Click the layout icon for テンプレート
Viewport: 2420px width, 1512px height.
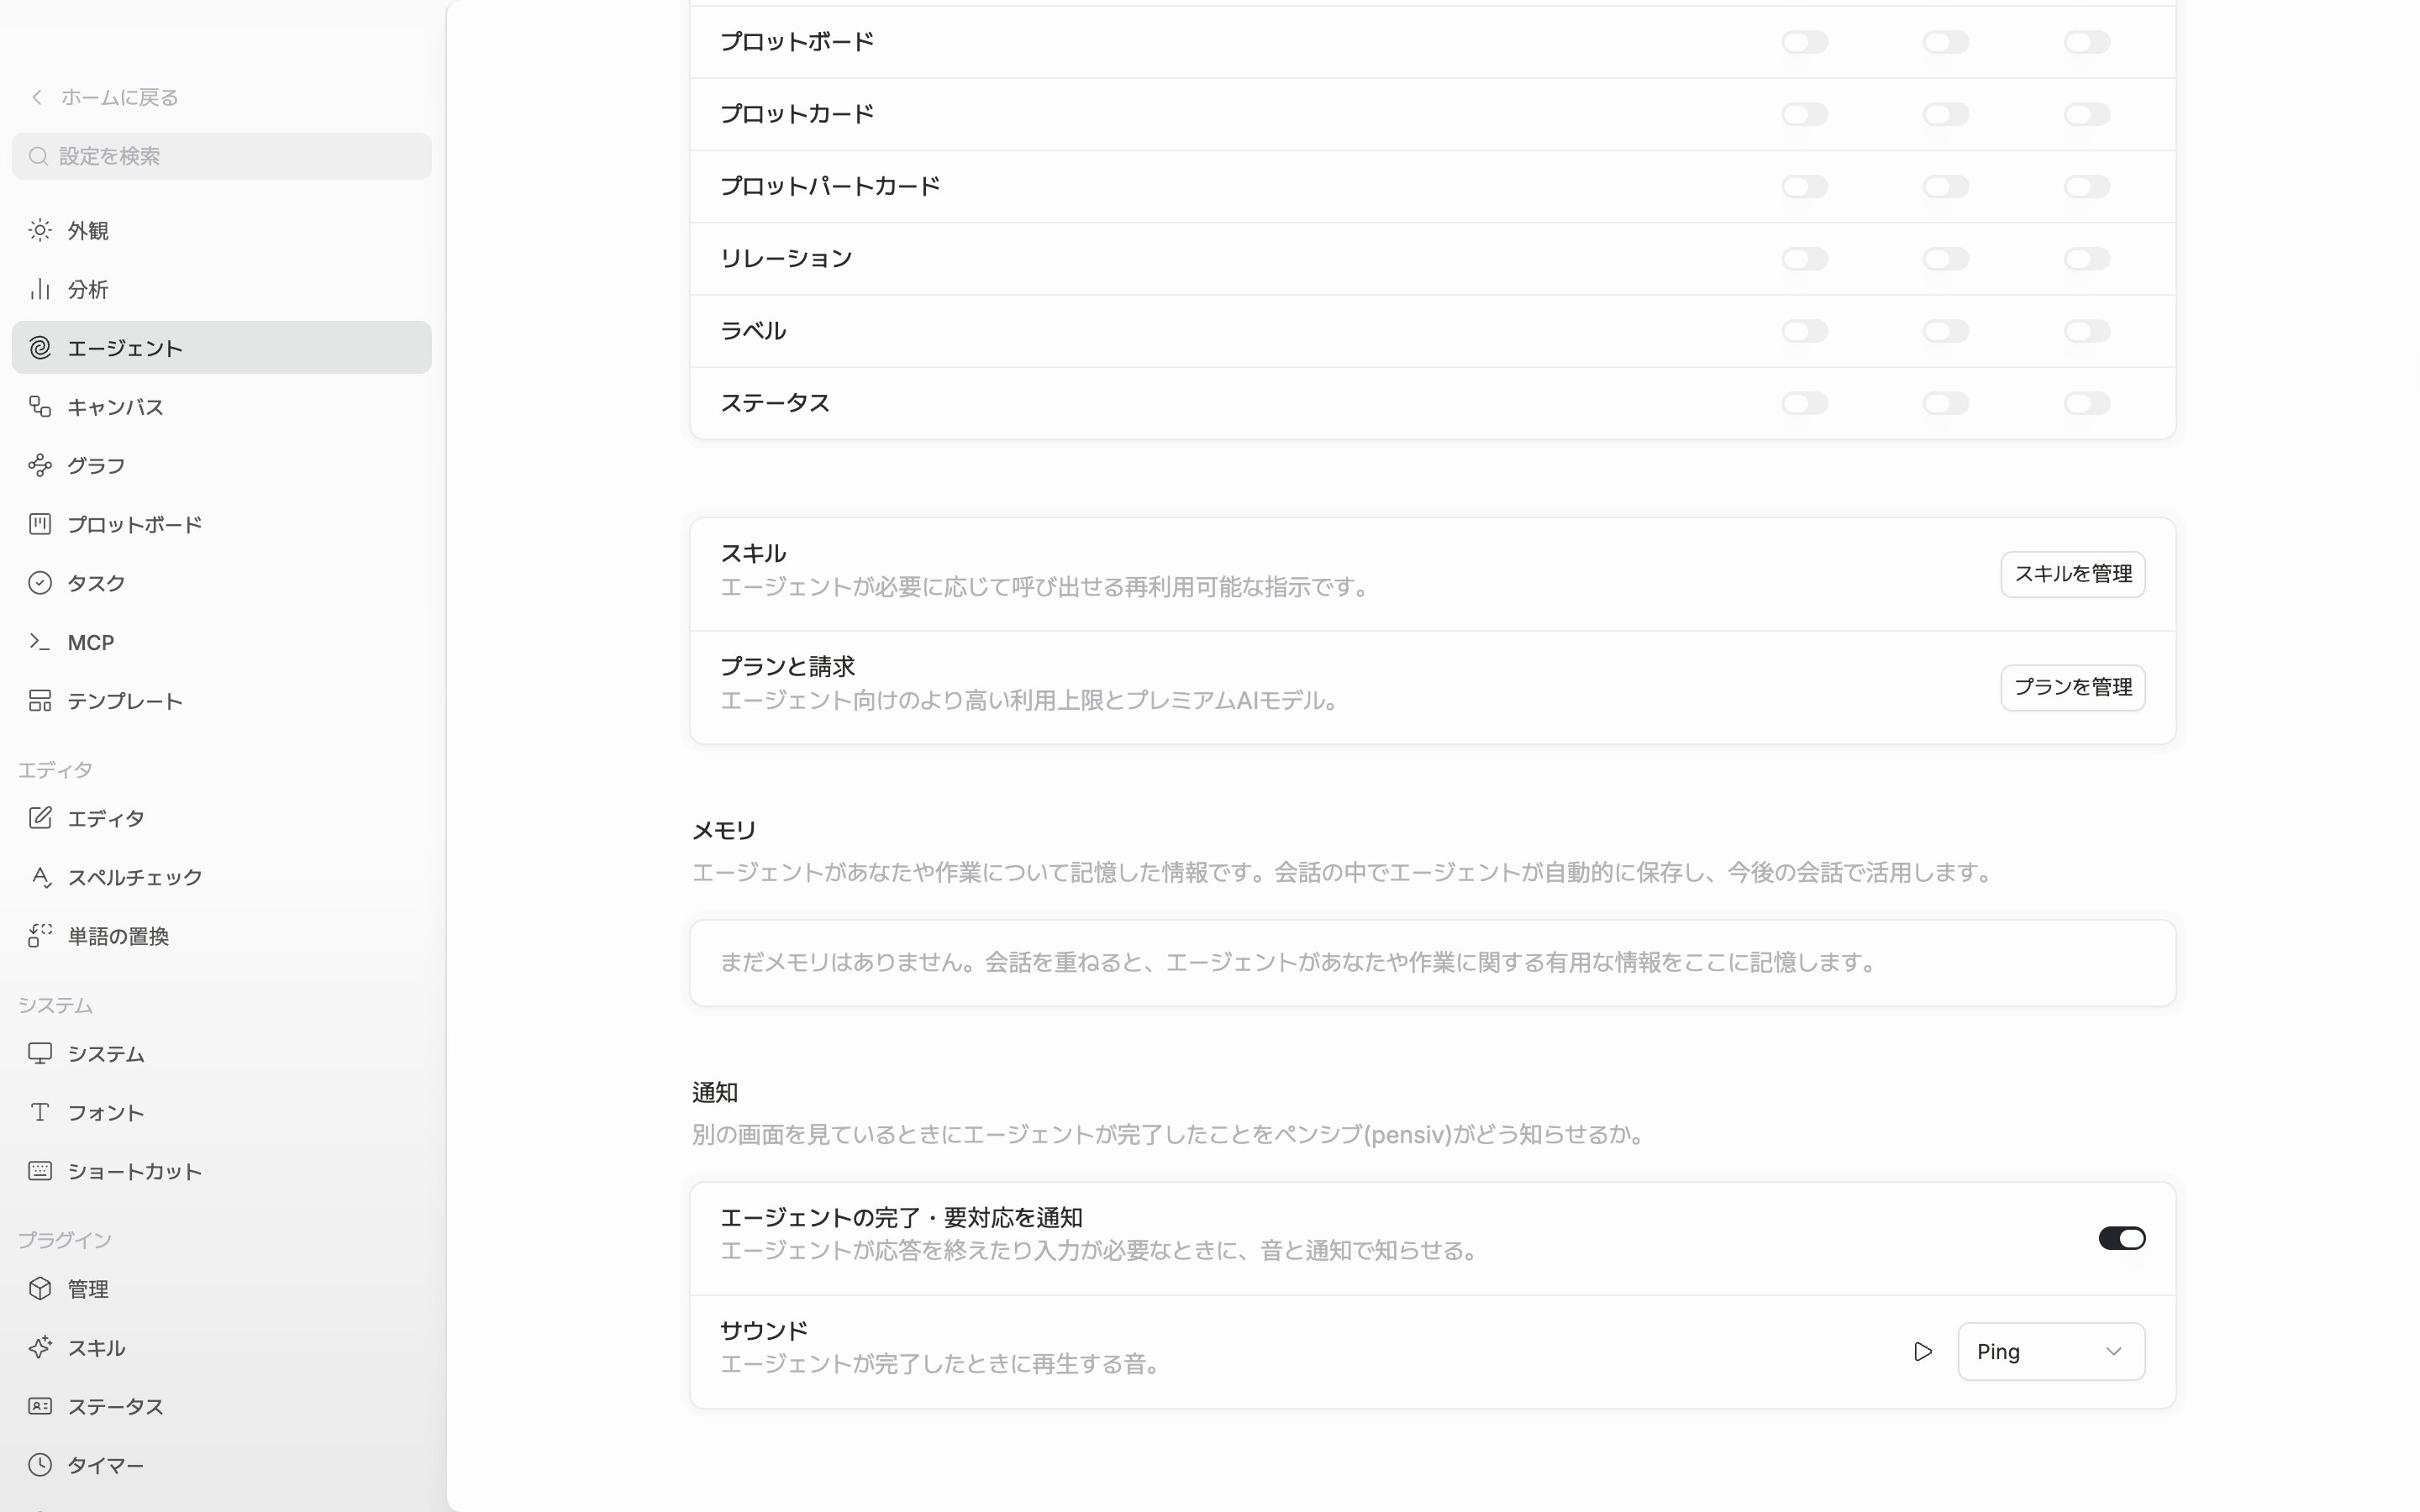(40, 701)
